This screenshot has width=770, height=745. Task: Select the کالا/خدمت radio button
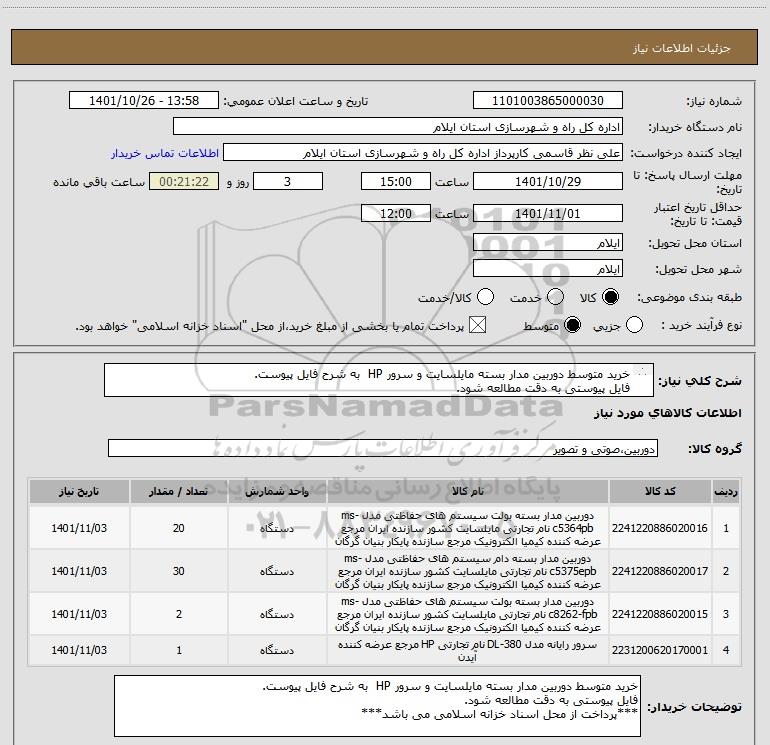point(486,297)
